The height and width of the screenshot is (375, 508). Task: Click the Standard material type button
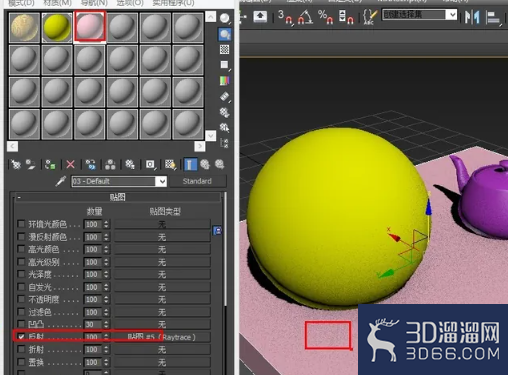pos(197,181)
